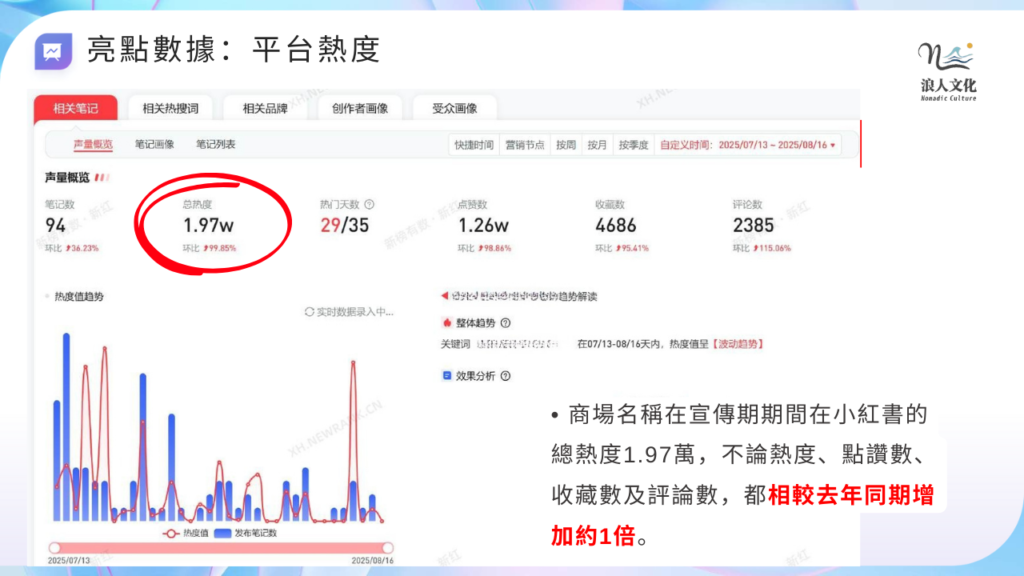Click the left handle of the date range slider

click(56, 547)
